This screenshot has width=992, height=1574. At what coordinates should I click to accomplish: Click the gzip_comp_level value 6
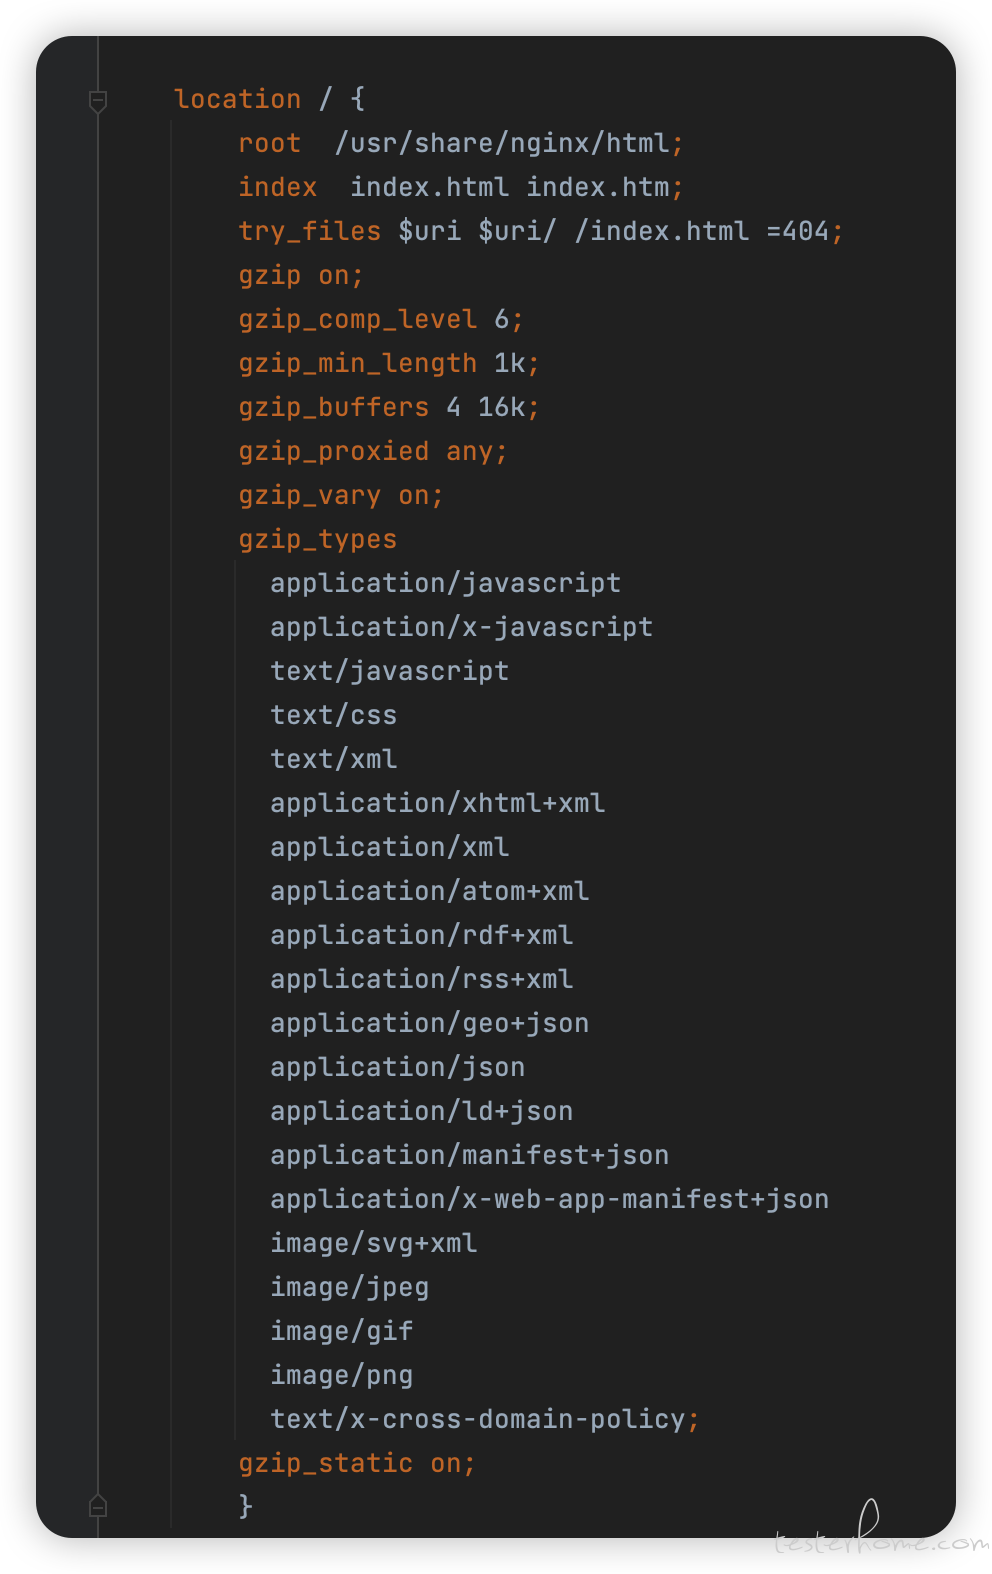(x=502, y=319)
